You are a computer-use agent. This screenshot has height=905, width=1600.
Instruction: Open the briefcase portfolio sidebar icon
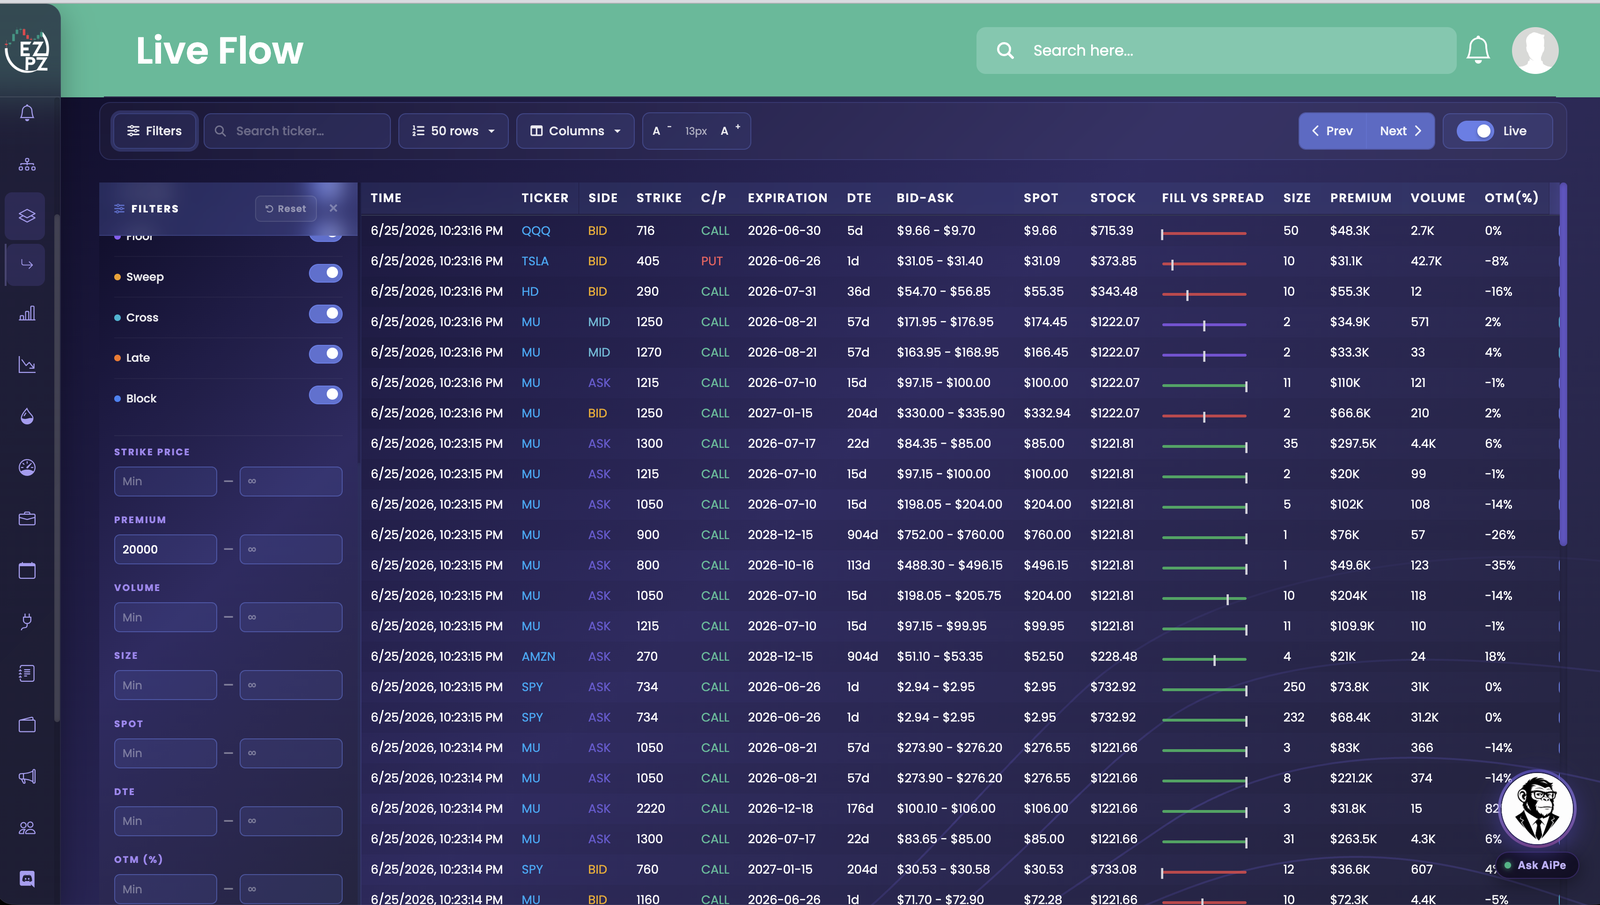point(27,518)
